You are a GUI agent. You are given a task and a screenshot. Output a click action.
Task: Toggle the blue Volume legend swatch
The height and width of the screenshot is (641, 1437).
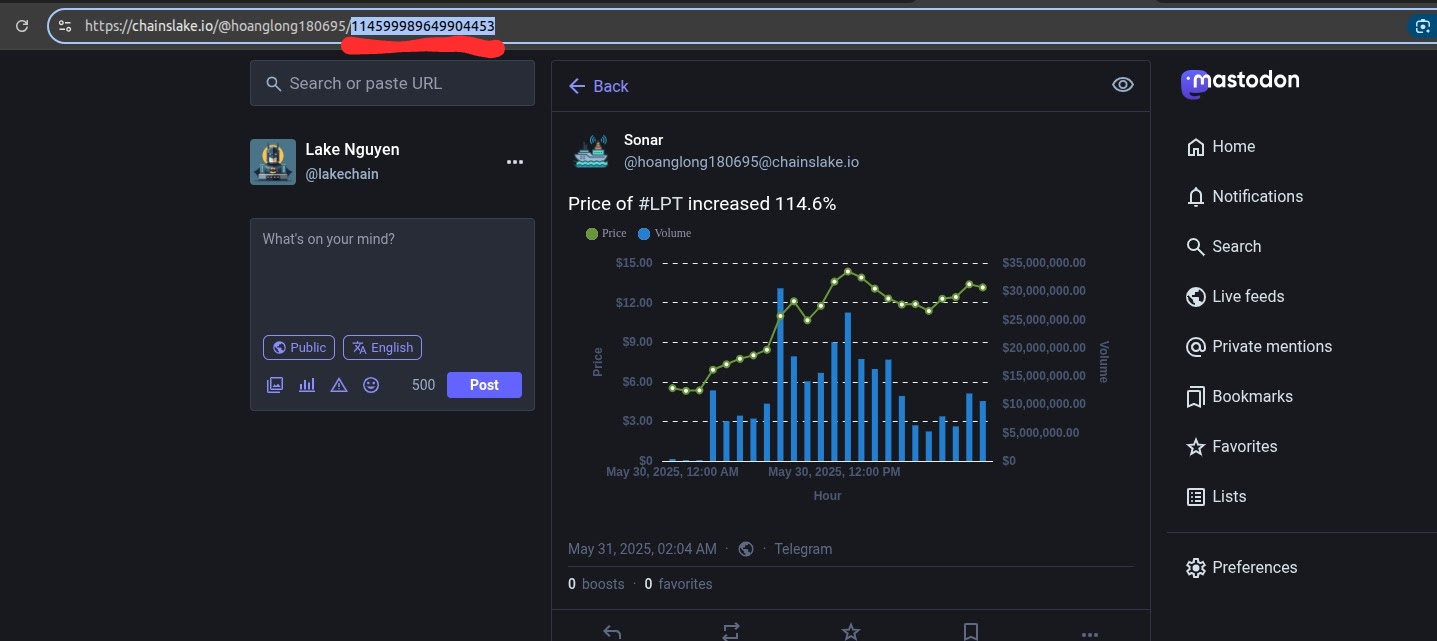click(x=644, y=233)
